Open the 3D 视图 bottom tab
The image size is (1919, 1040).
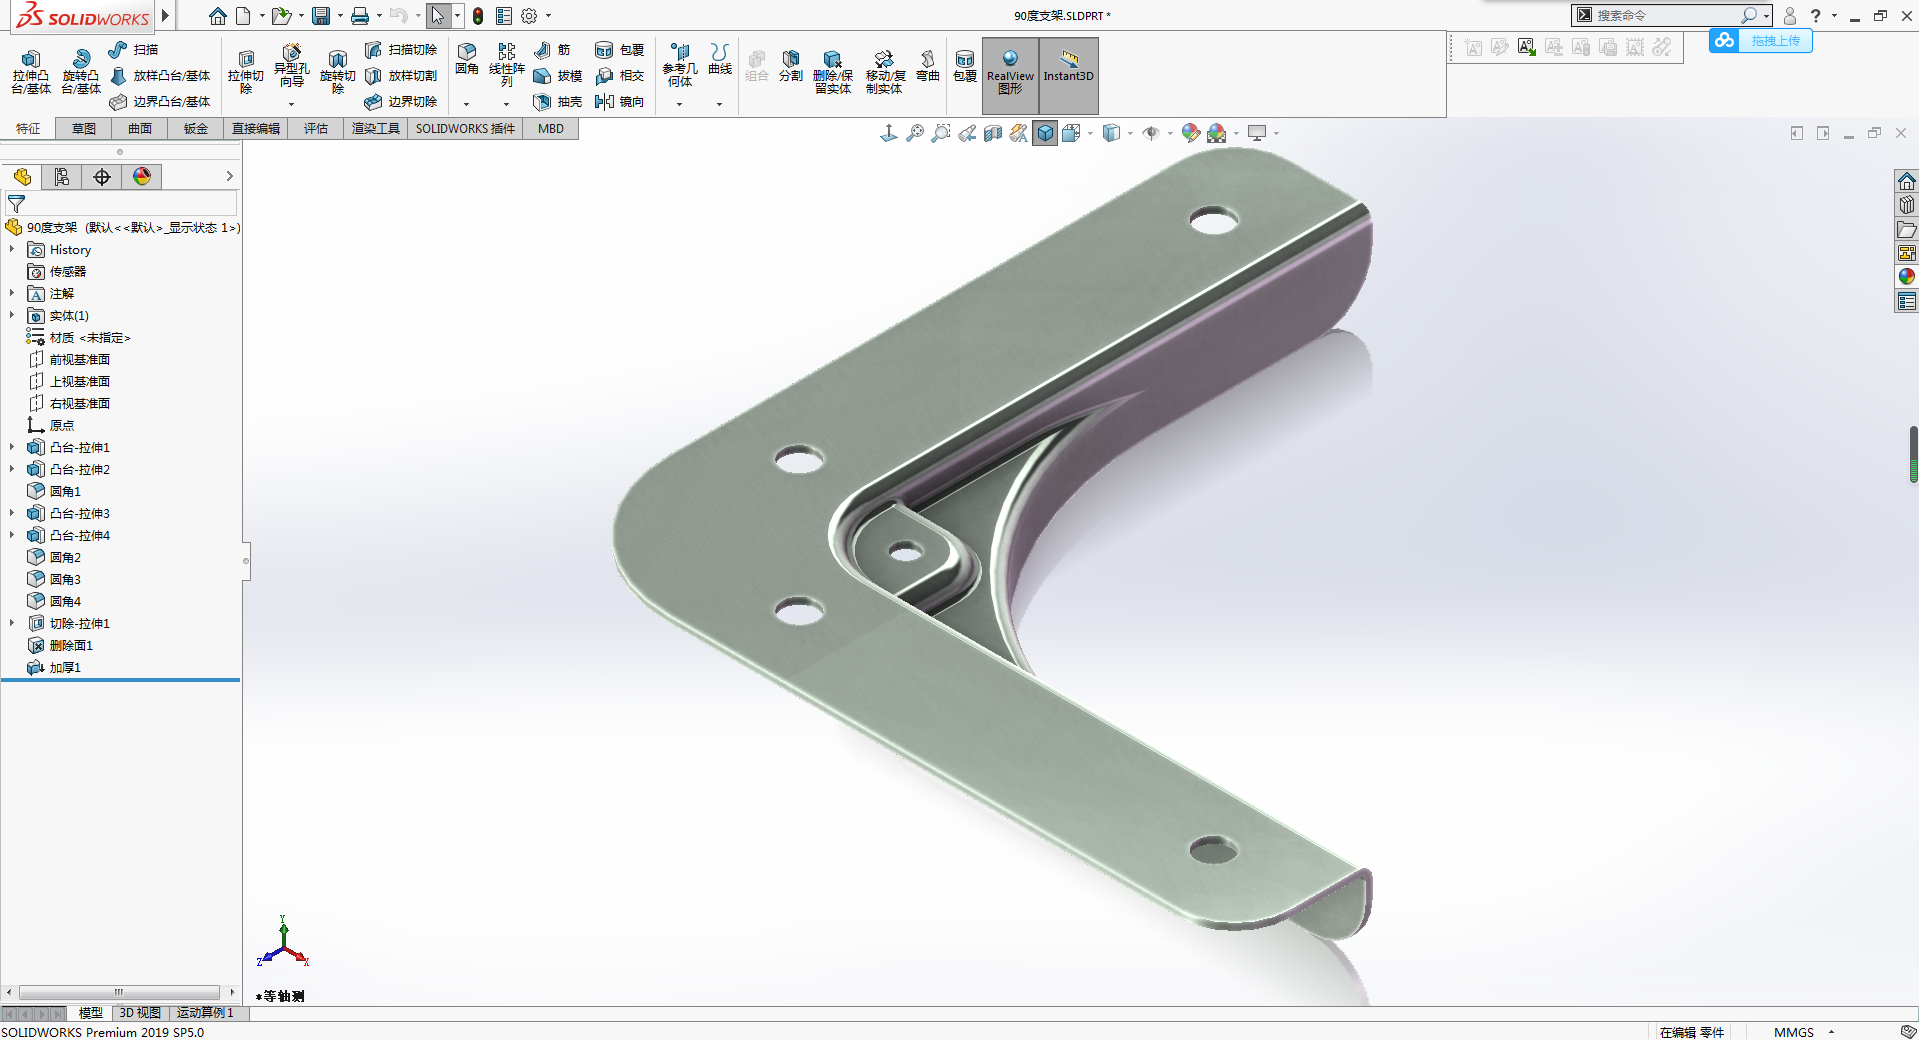point(140,1013)
